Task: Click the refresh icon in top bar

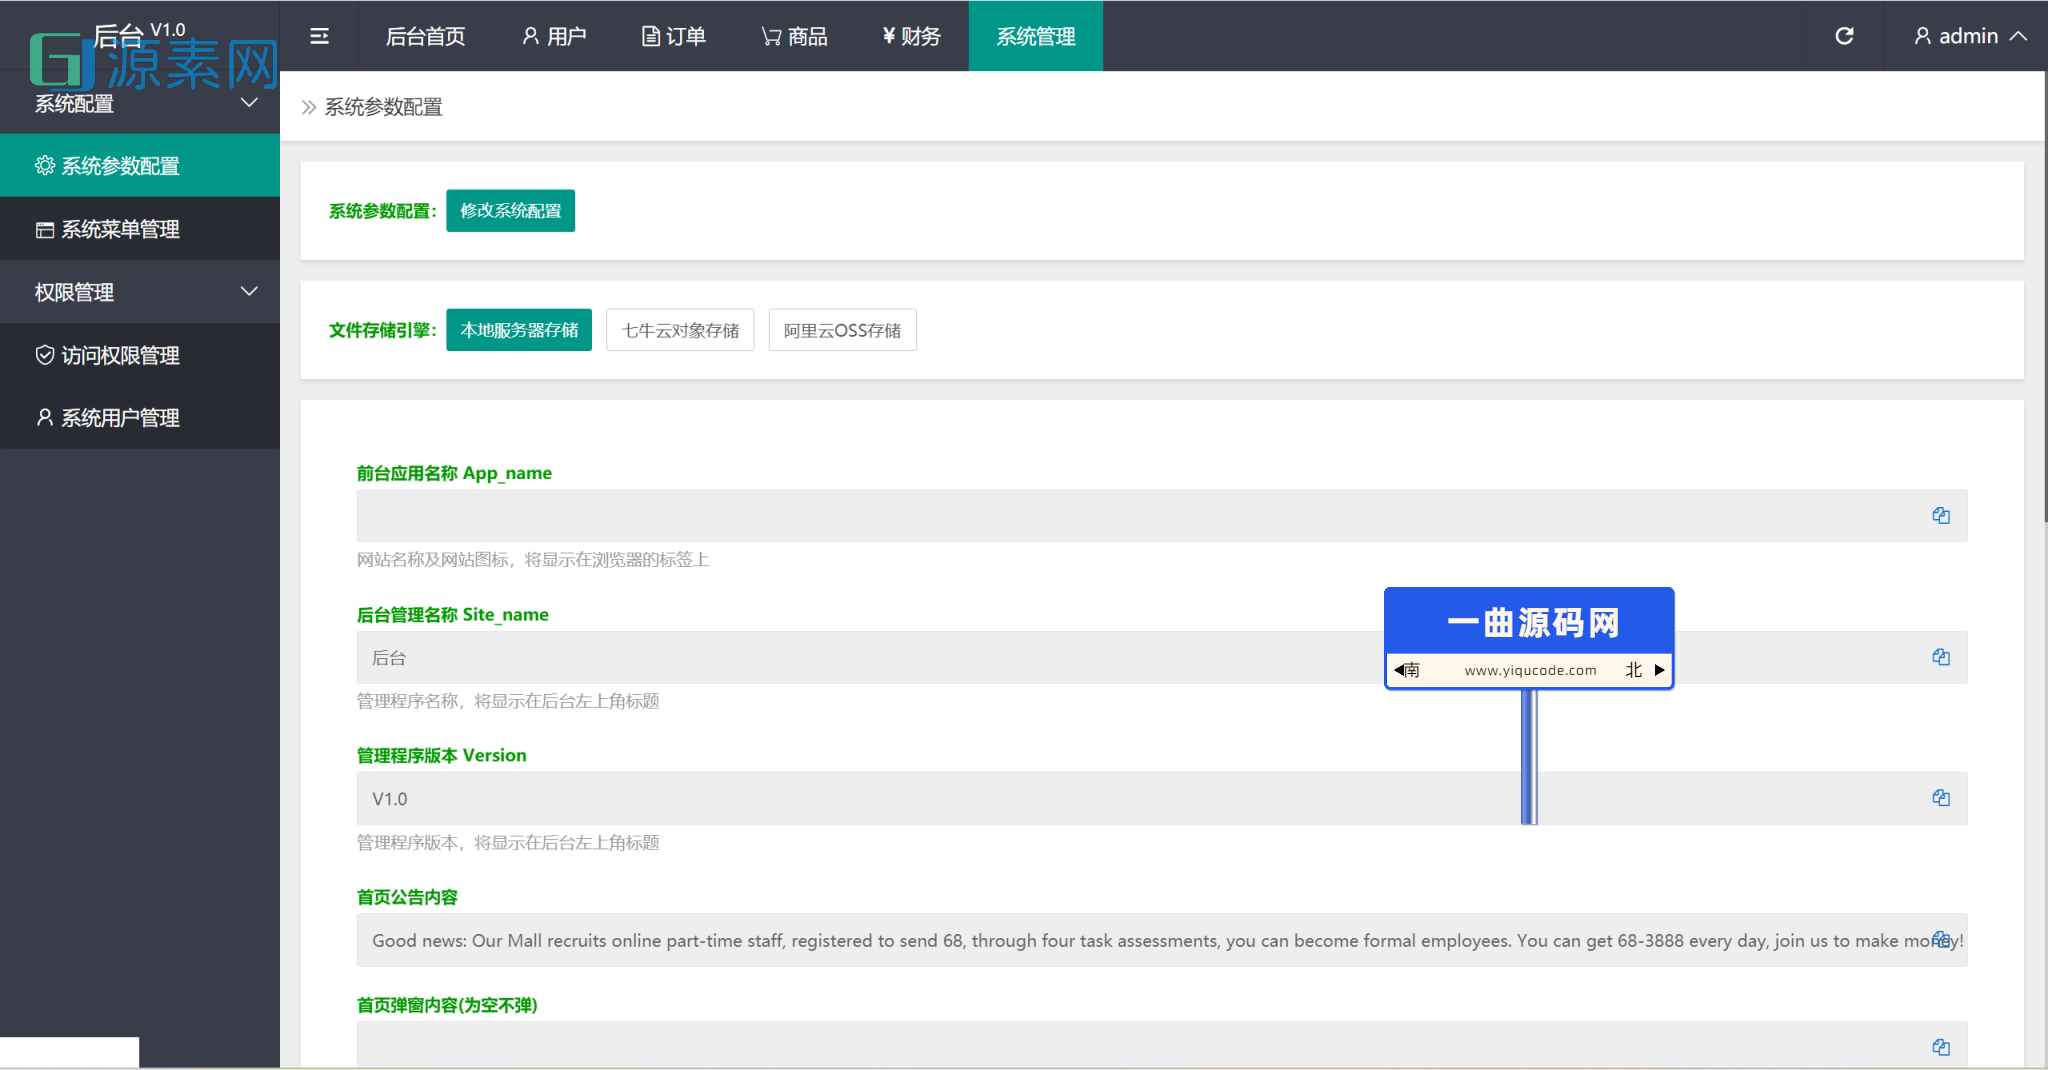Action: pos(1844,36)
